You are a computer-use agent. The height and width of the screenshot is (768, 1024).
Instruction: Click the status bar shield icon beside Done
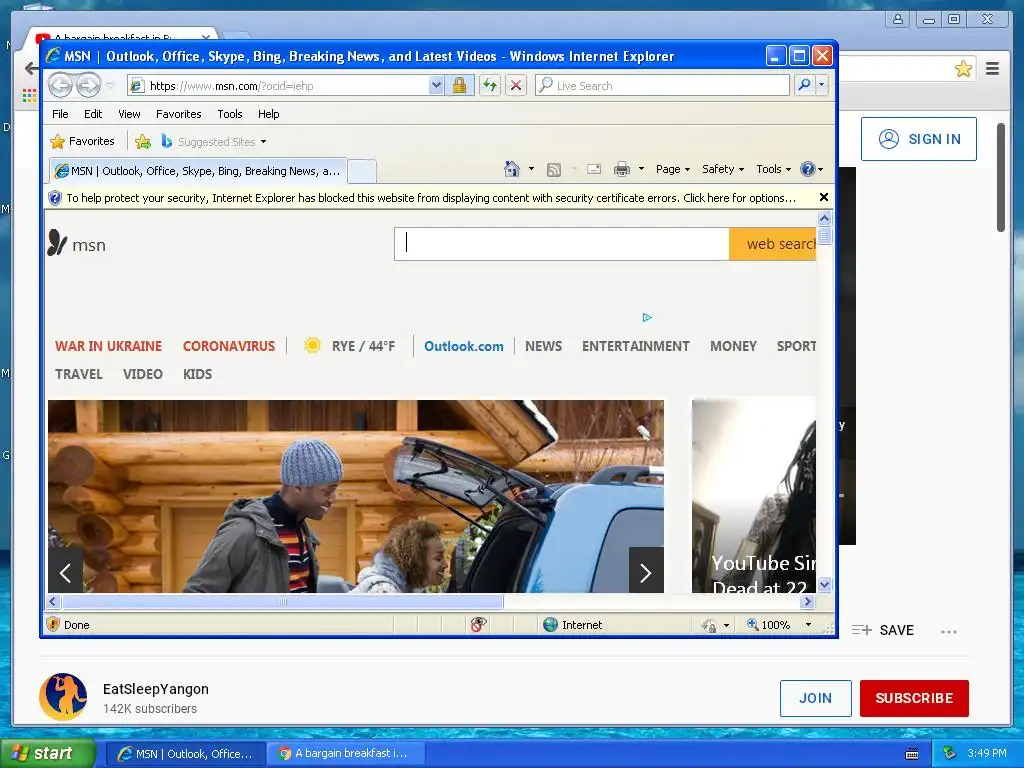[x=54, y=624]
